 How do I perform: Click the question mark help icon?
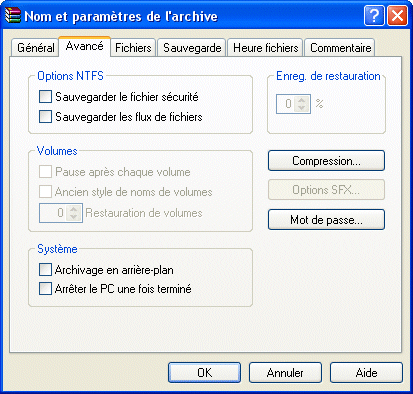coord(374,16)
